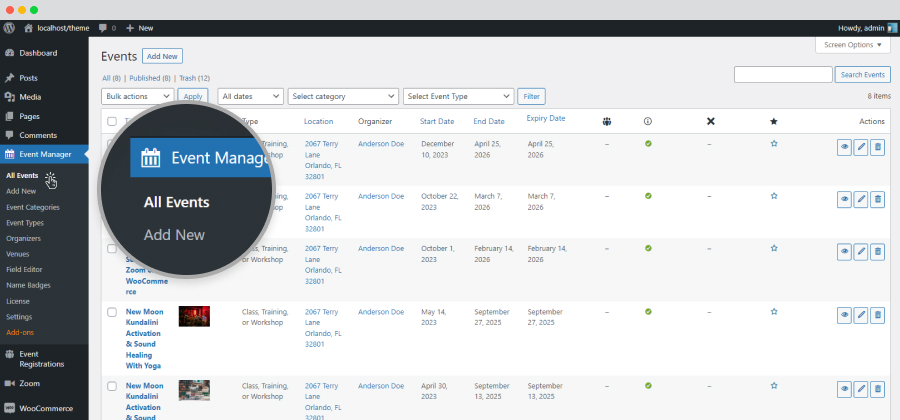View event starting May 14, 2023 (eye icon)
The height and width of the screenshot is (420, 900).
(x=844, y=315)
